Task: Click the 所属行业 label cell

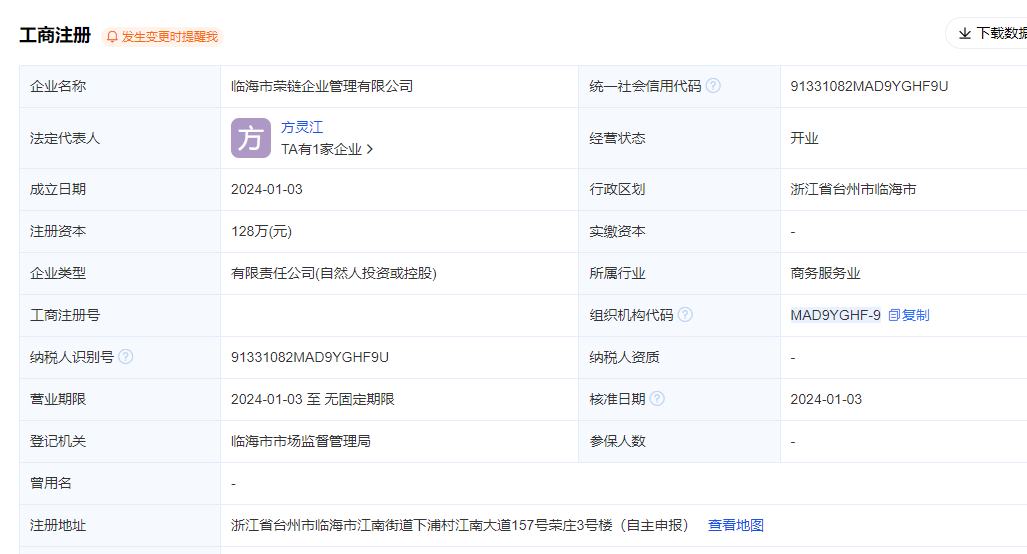Action: click(679, 273)
